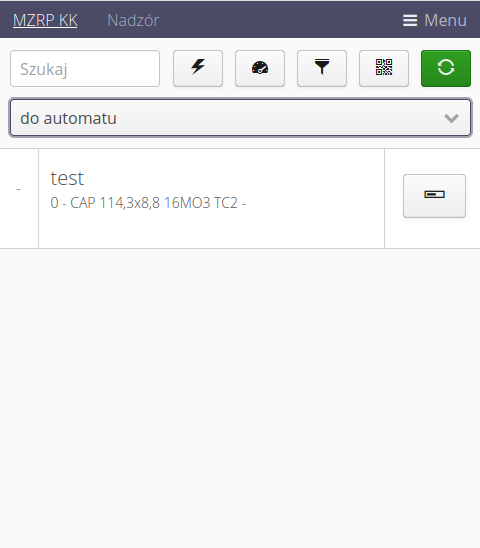Focus the Szukaj search field
The image size is (480, 548).
pos(85,68)
